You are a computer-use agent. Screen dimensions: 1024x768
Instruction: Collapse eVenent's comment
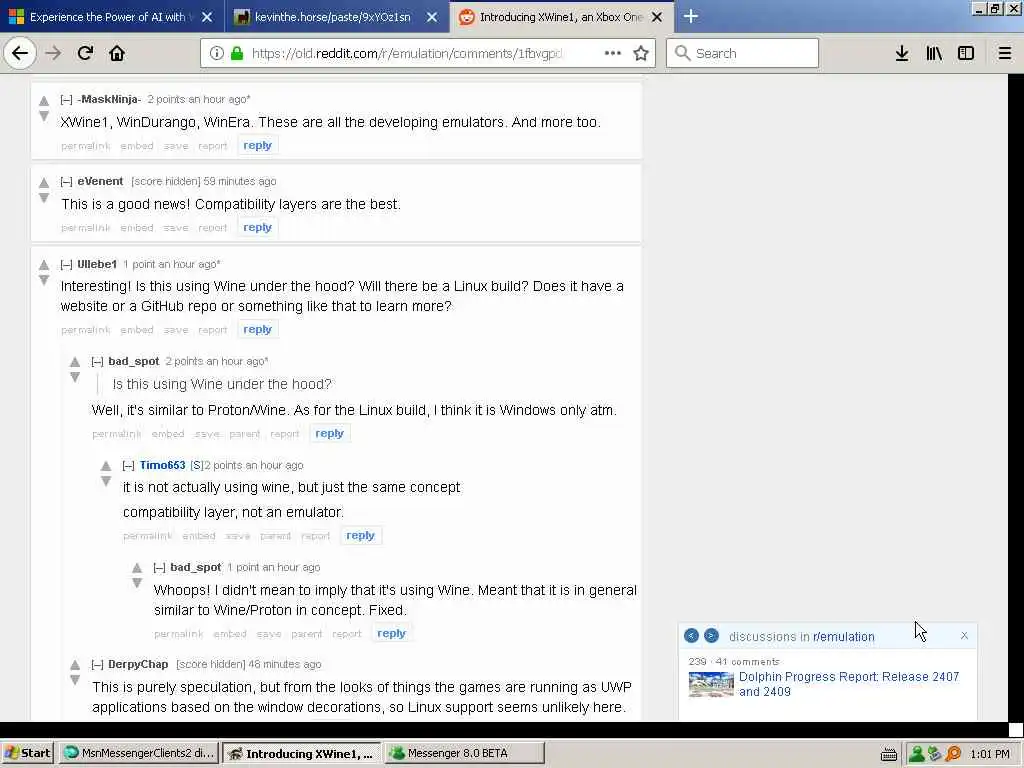[x=66, y=182]
